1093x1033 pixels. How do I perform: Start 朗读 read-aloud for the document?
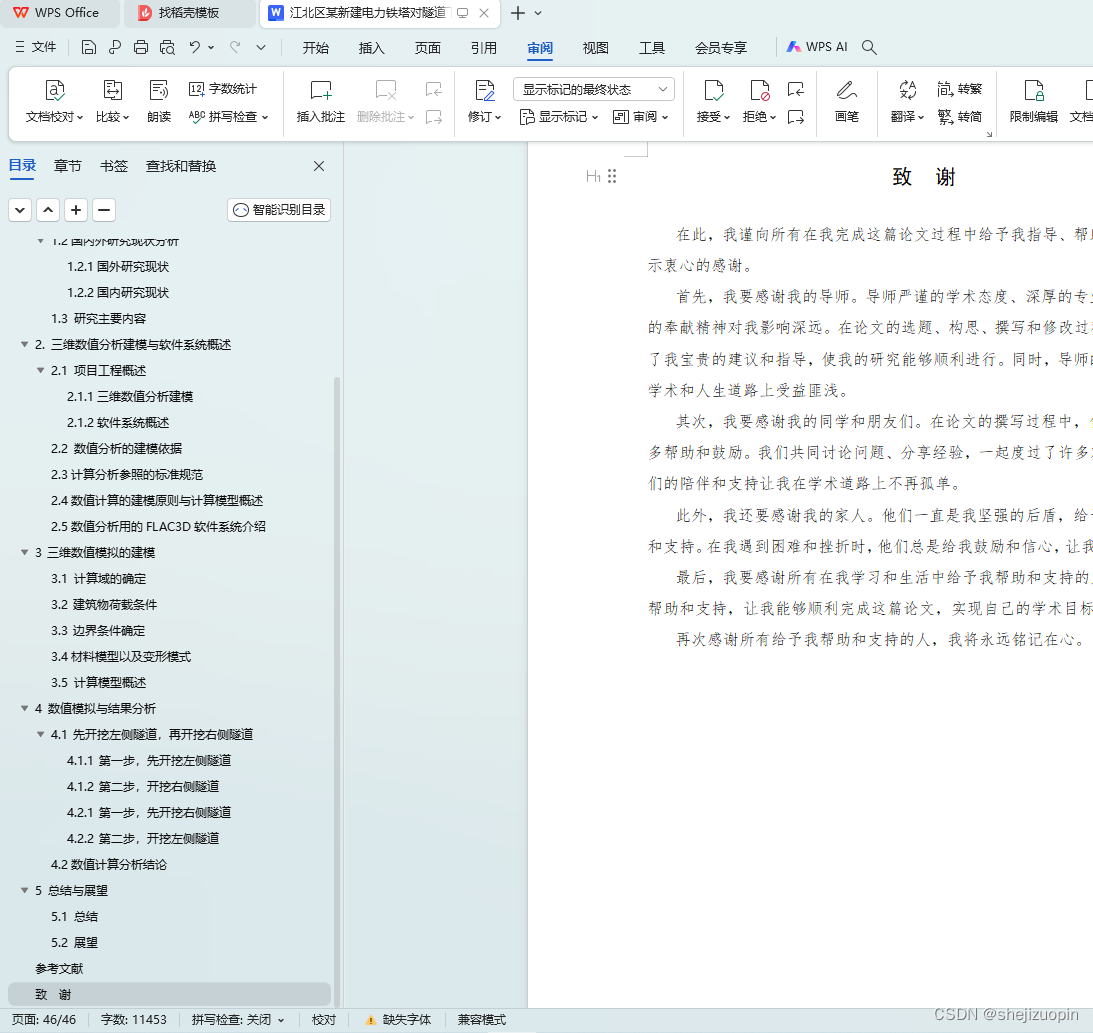pyautogui.click(x=158, y=104)
